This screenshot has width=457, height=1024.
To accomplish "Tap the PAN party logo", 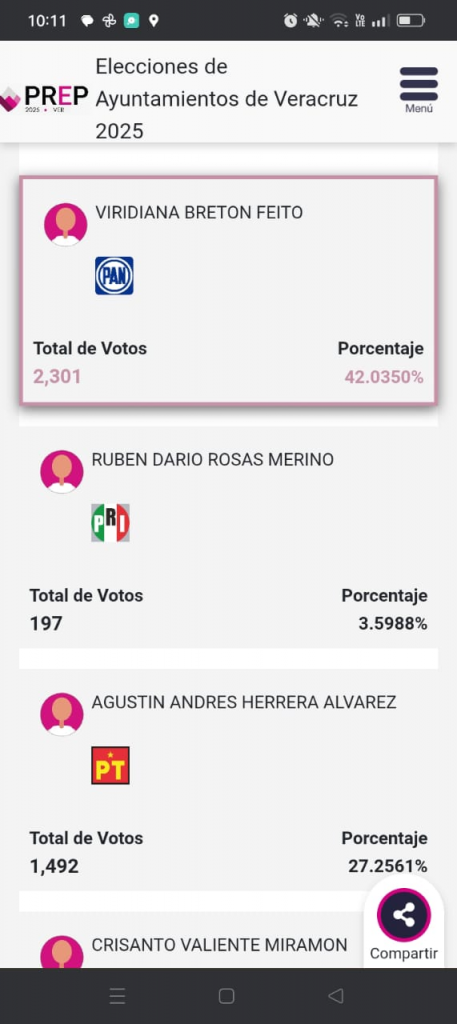I will 114,276.
